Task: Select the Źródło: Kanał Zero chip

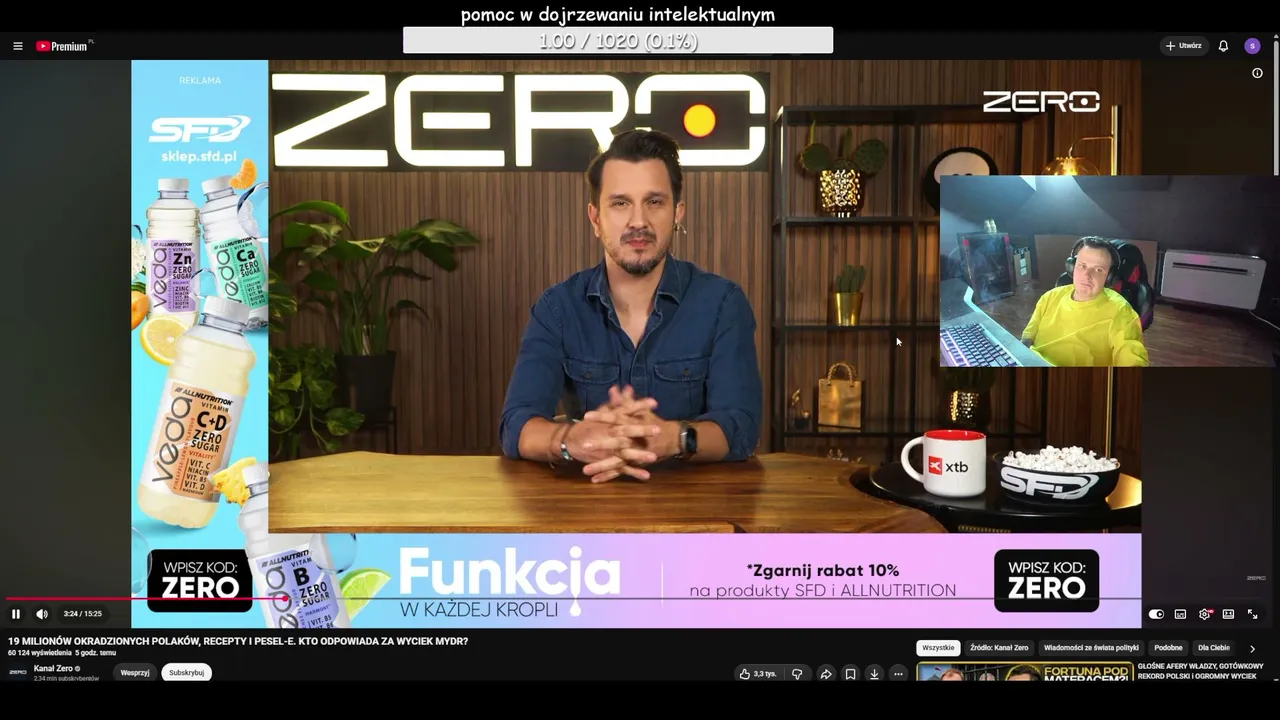Action: [999, 648]
